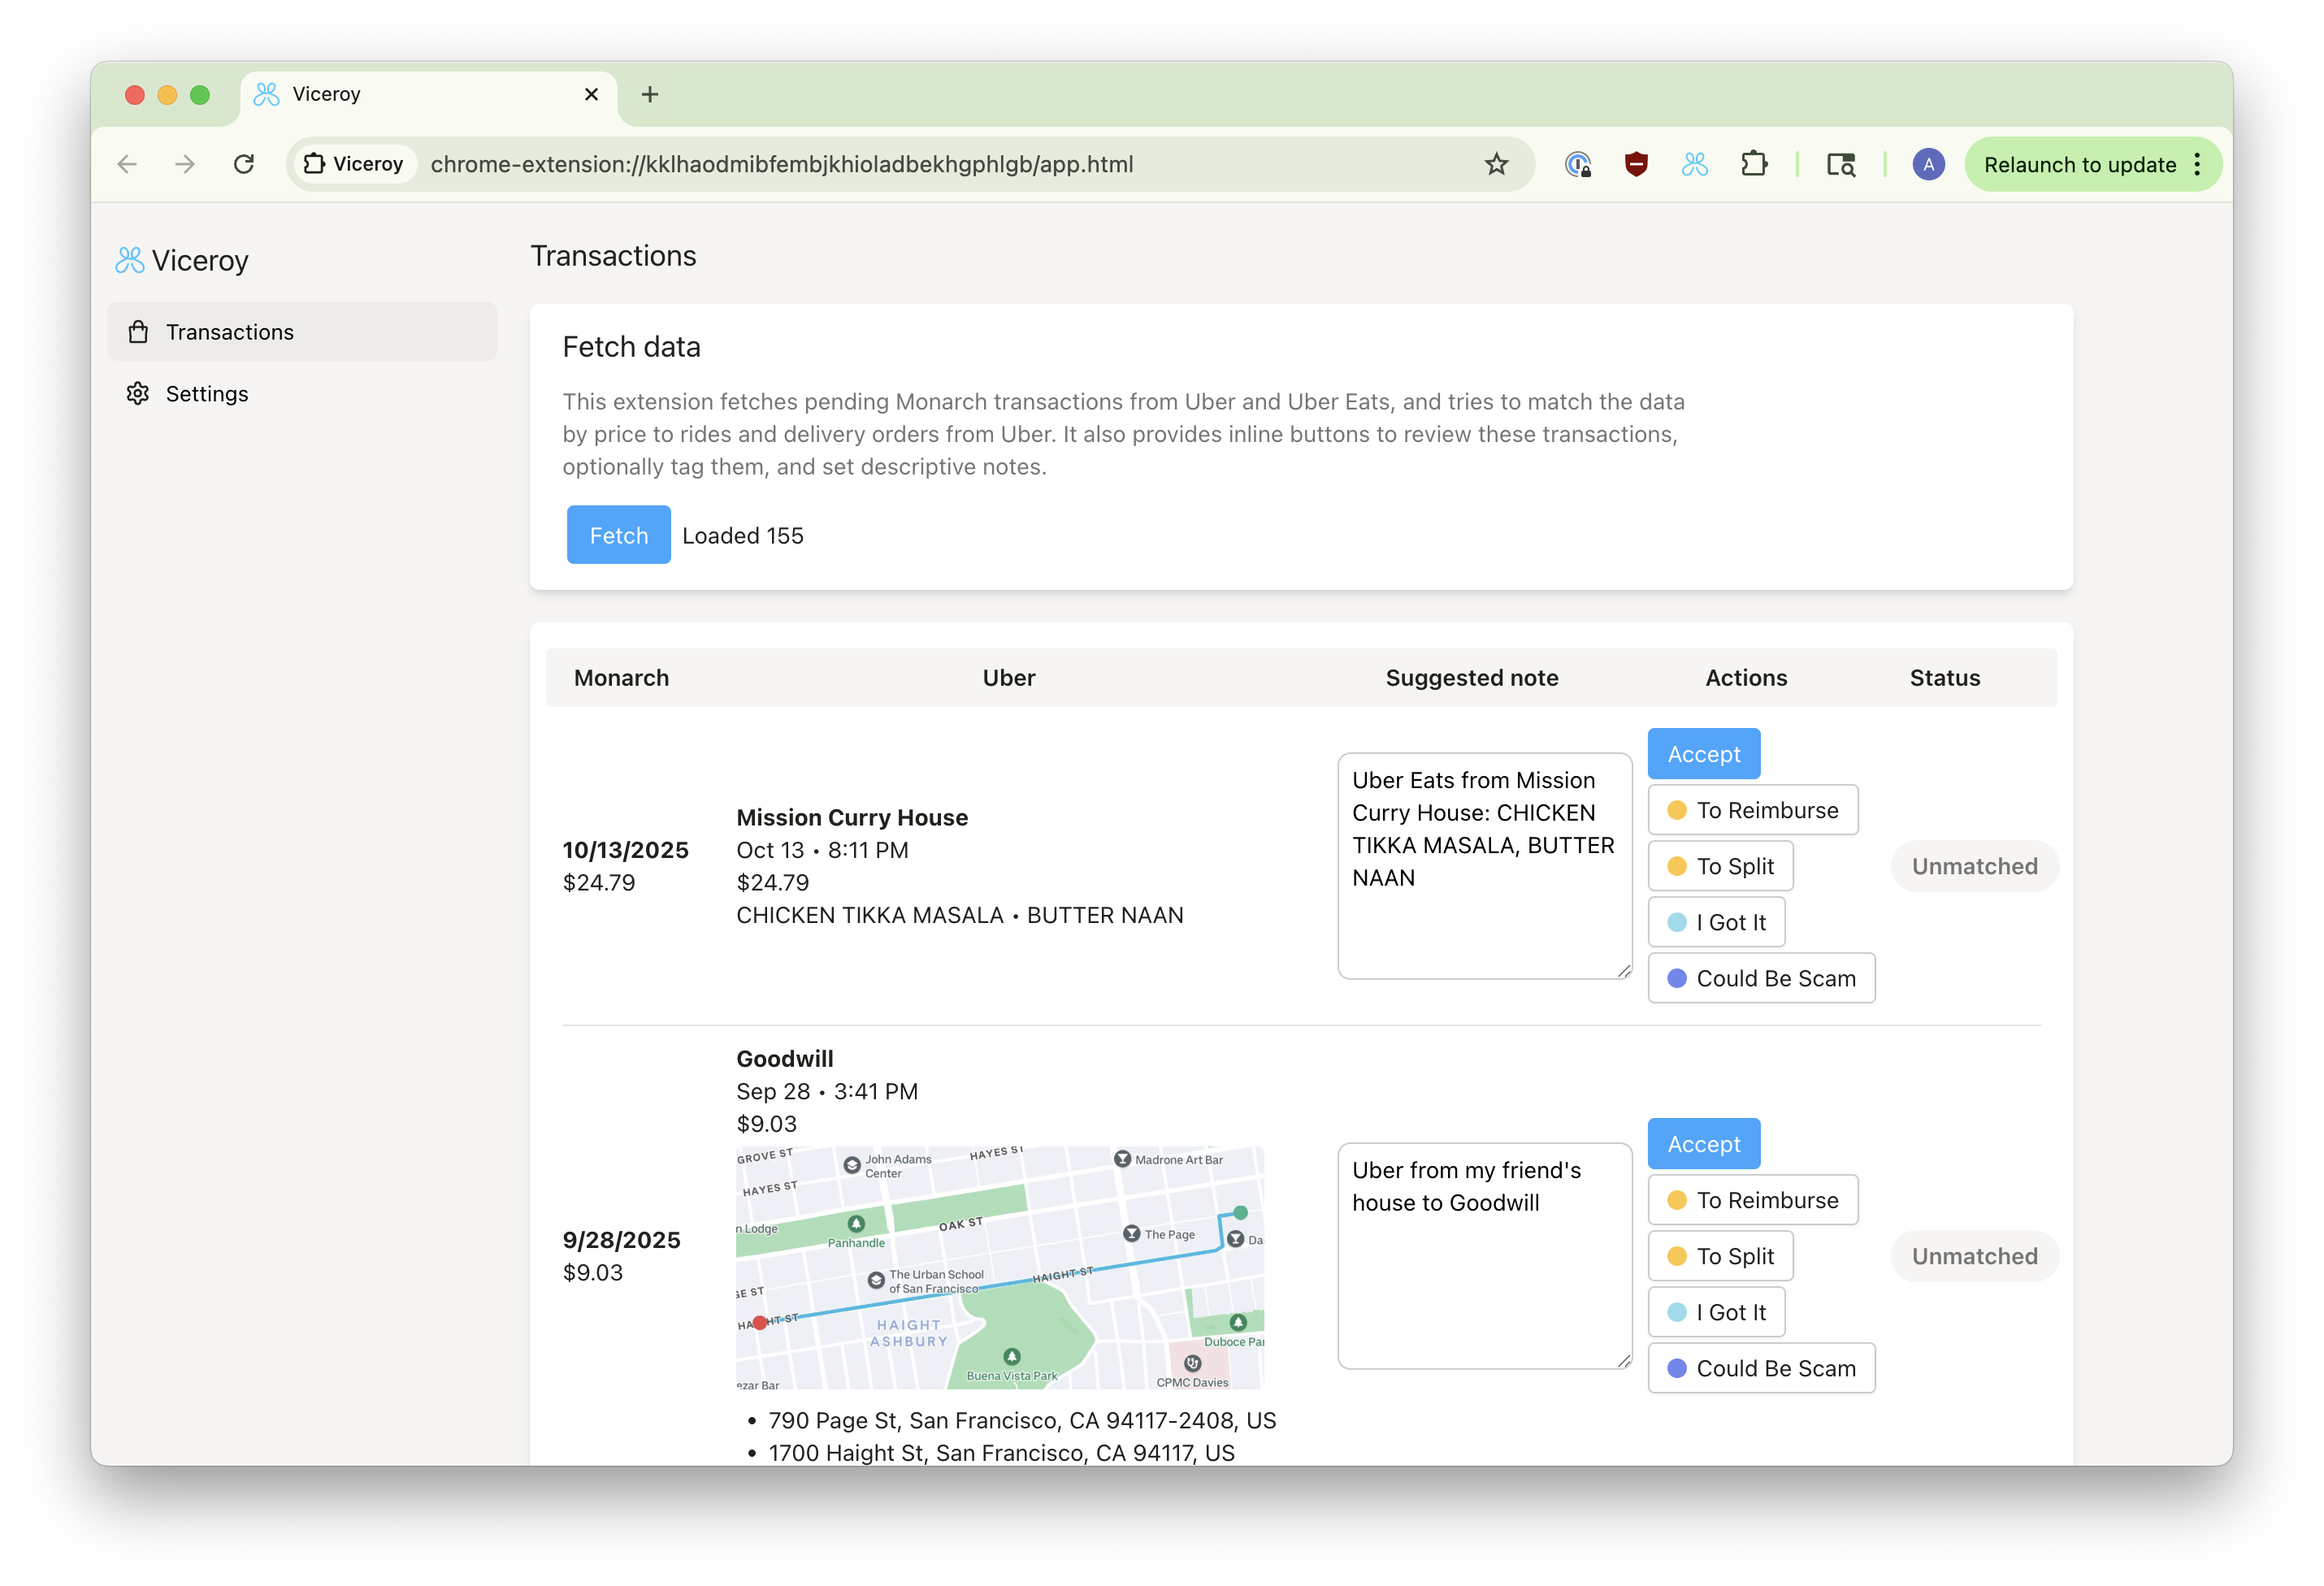Open the Chrome three-dot menu
This screenshot has width=2324, height=1586.
click(2197, 164)
